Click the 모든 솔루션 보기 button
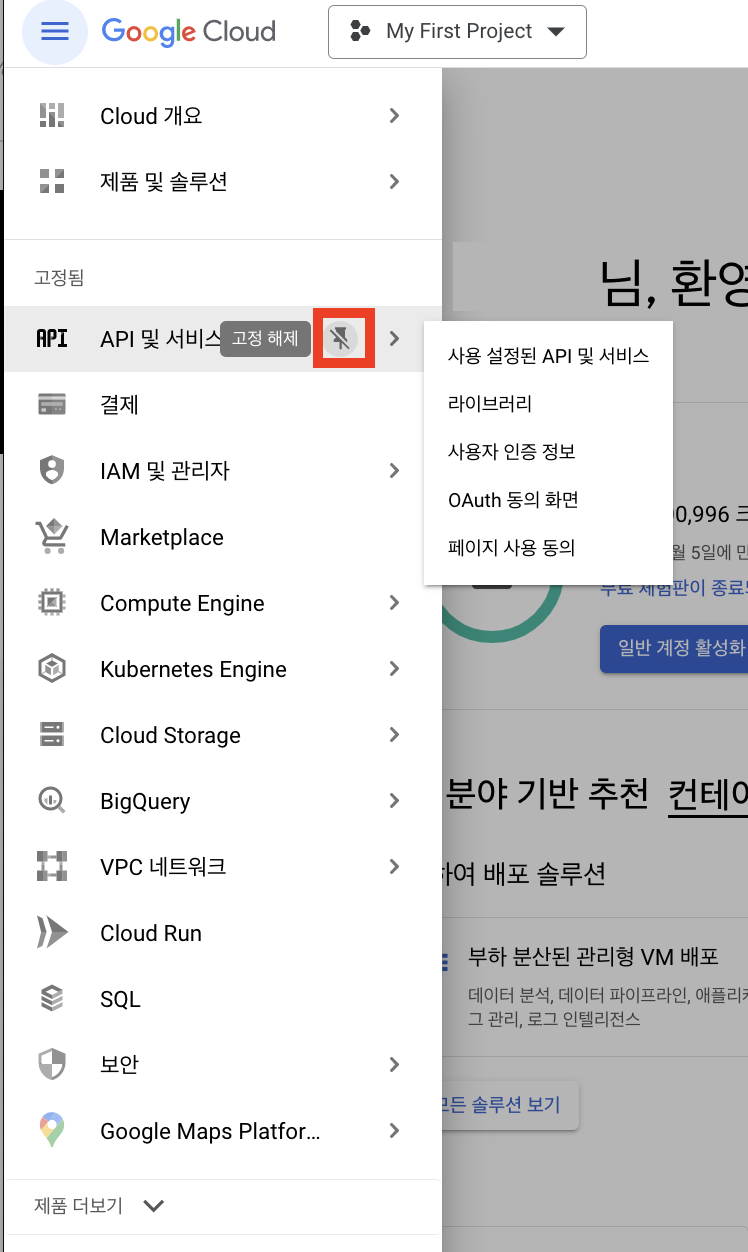The height and width of the screenshot is (1252, 748). (x=510, y=1105)
